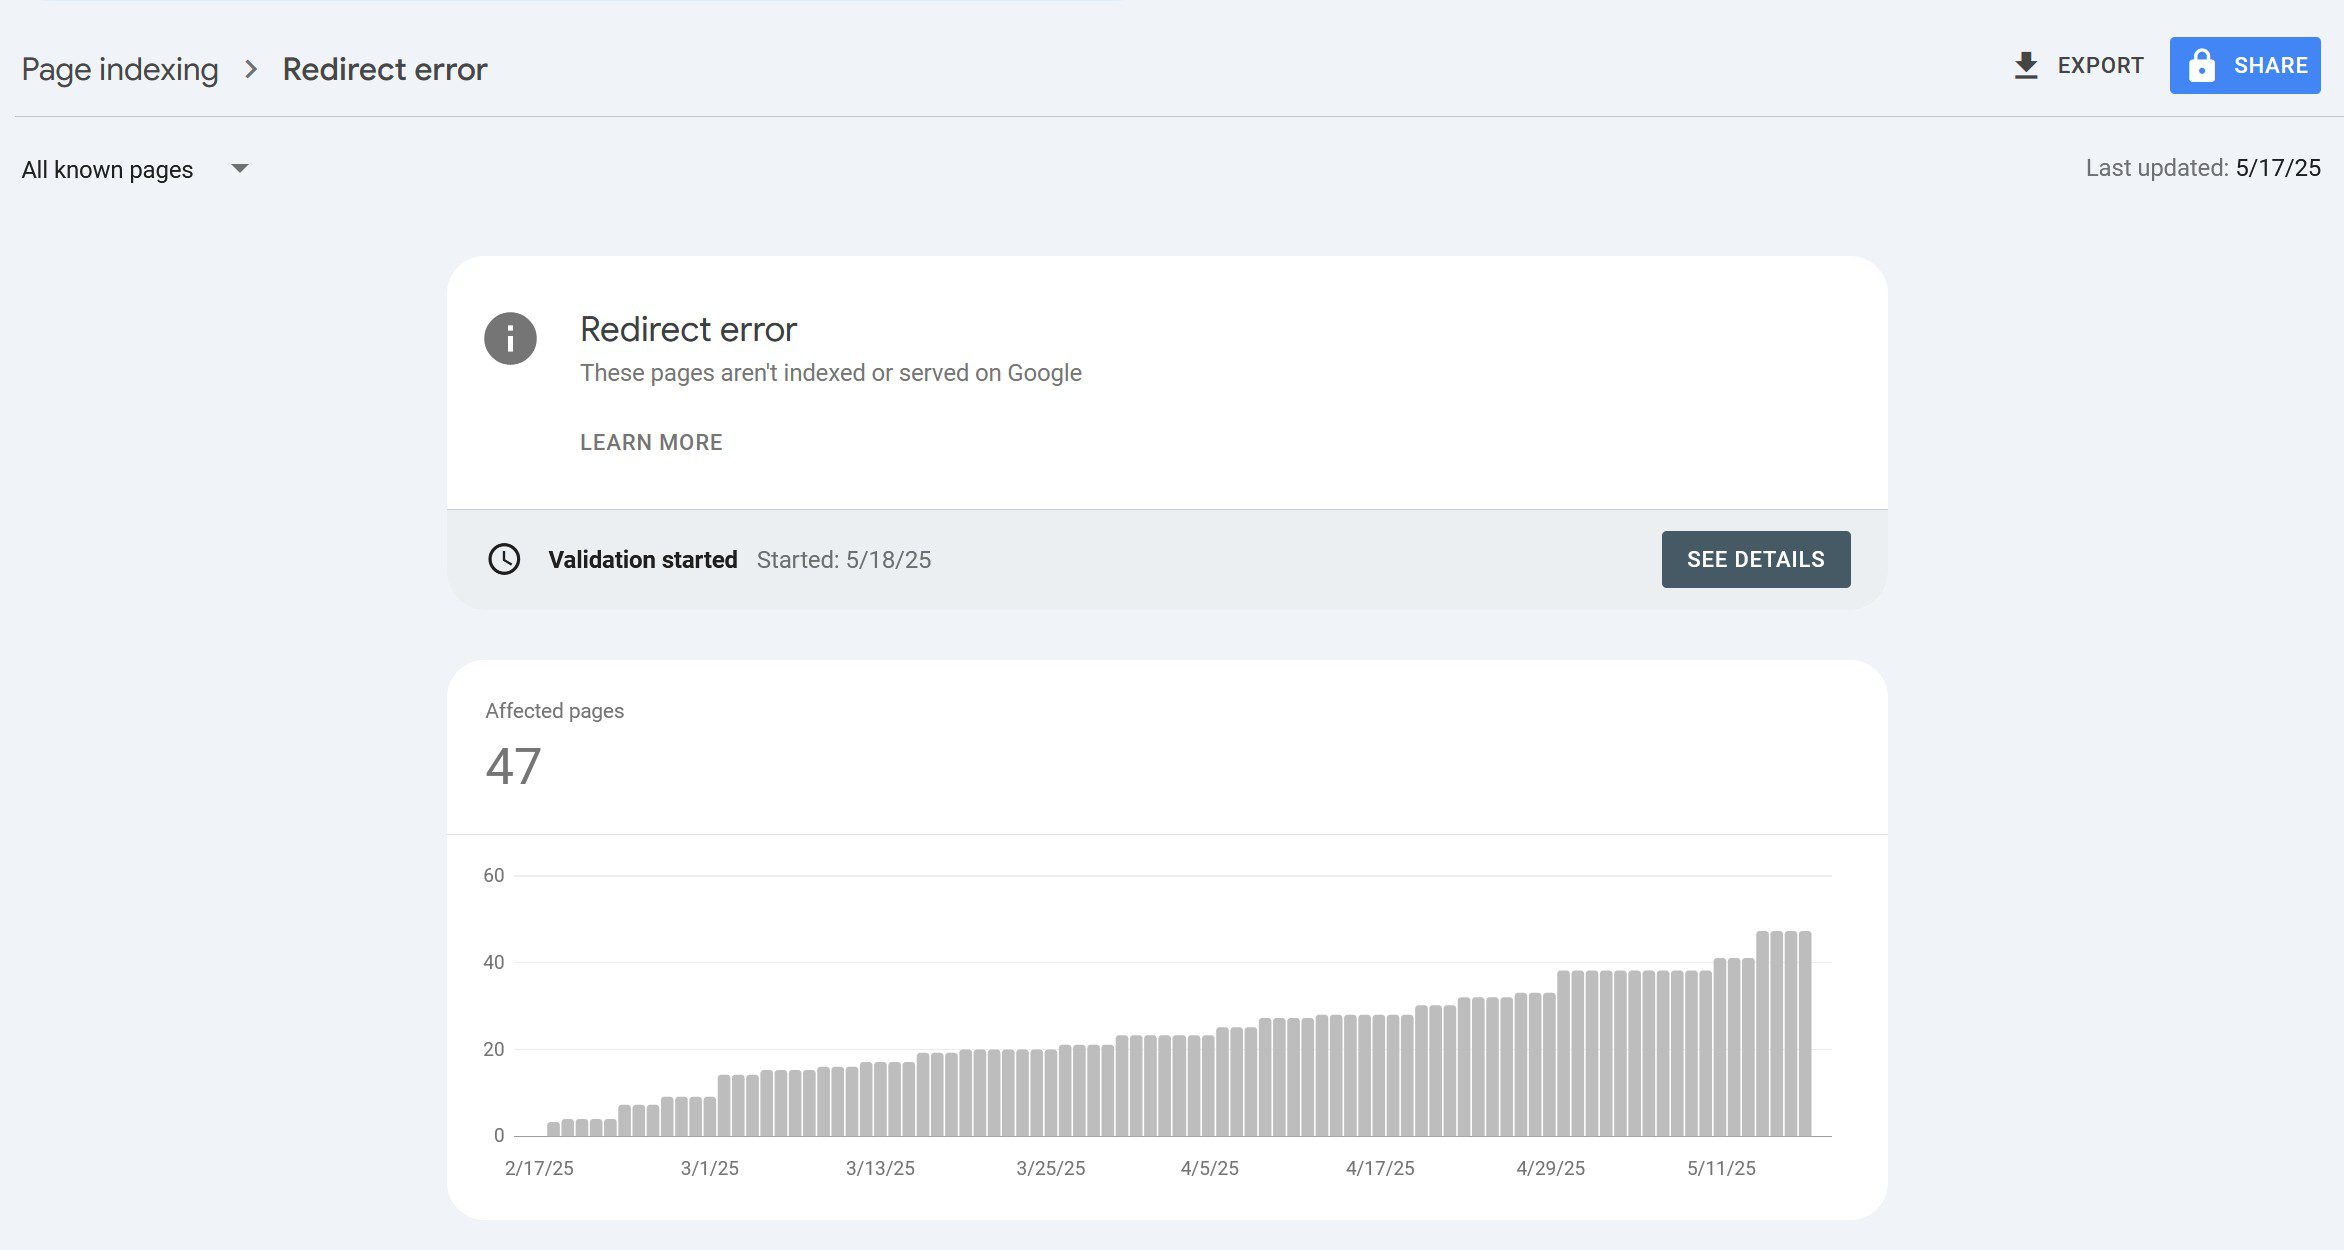Click the Validation started status text

point(643,559)
